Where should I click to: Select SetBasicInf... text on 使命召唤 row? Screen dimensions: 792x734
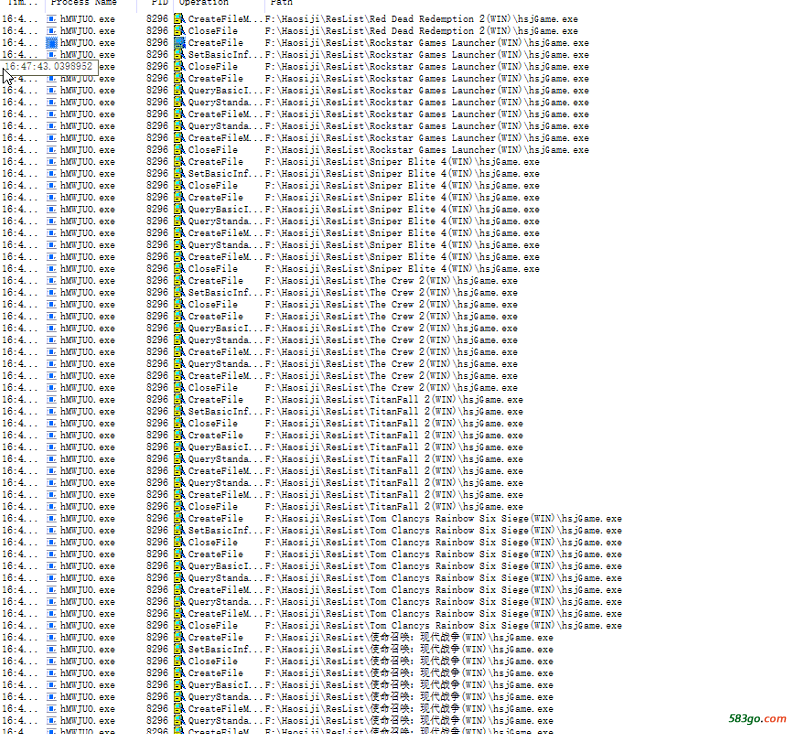(225, 649)
